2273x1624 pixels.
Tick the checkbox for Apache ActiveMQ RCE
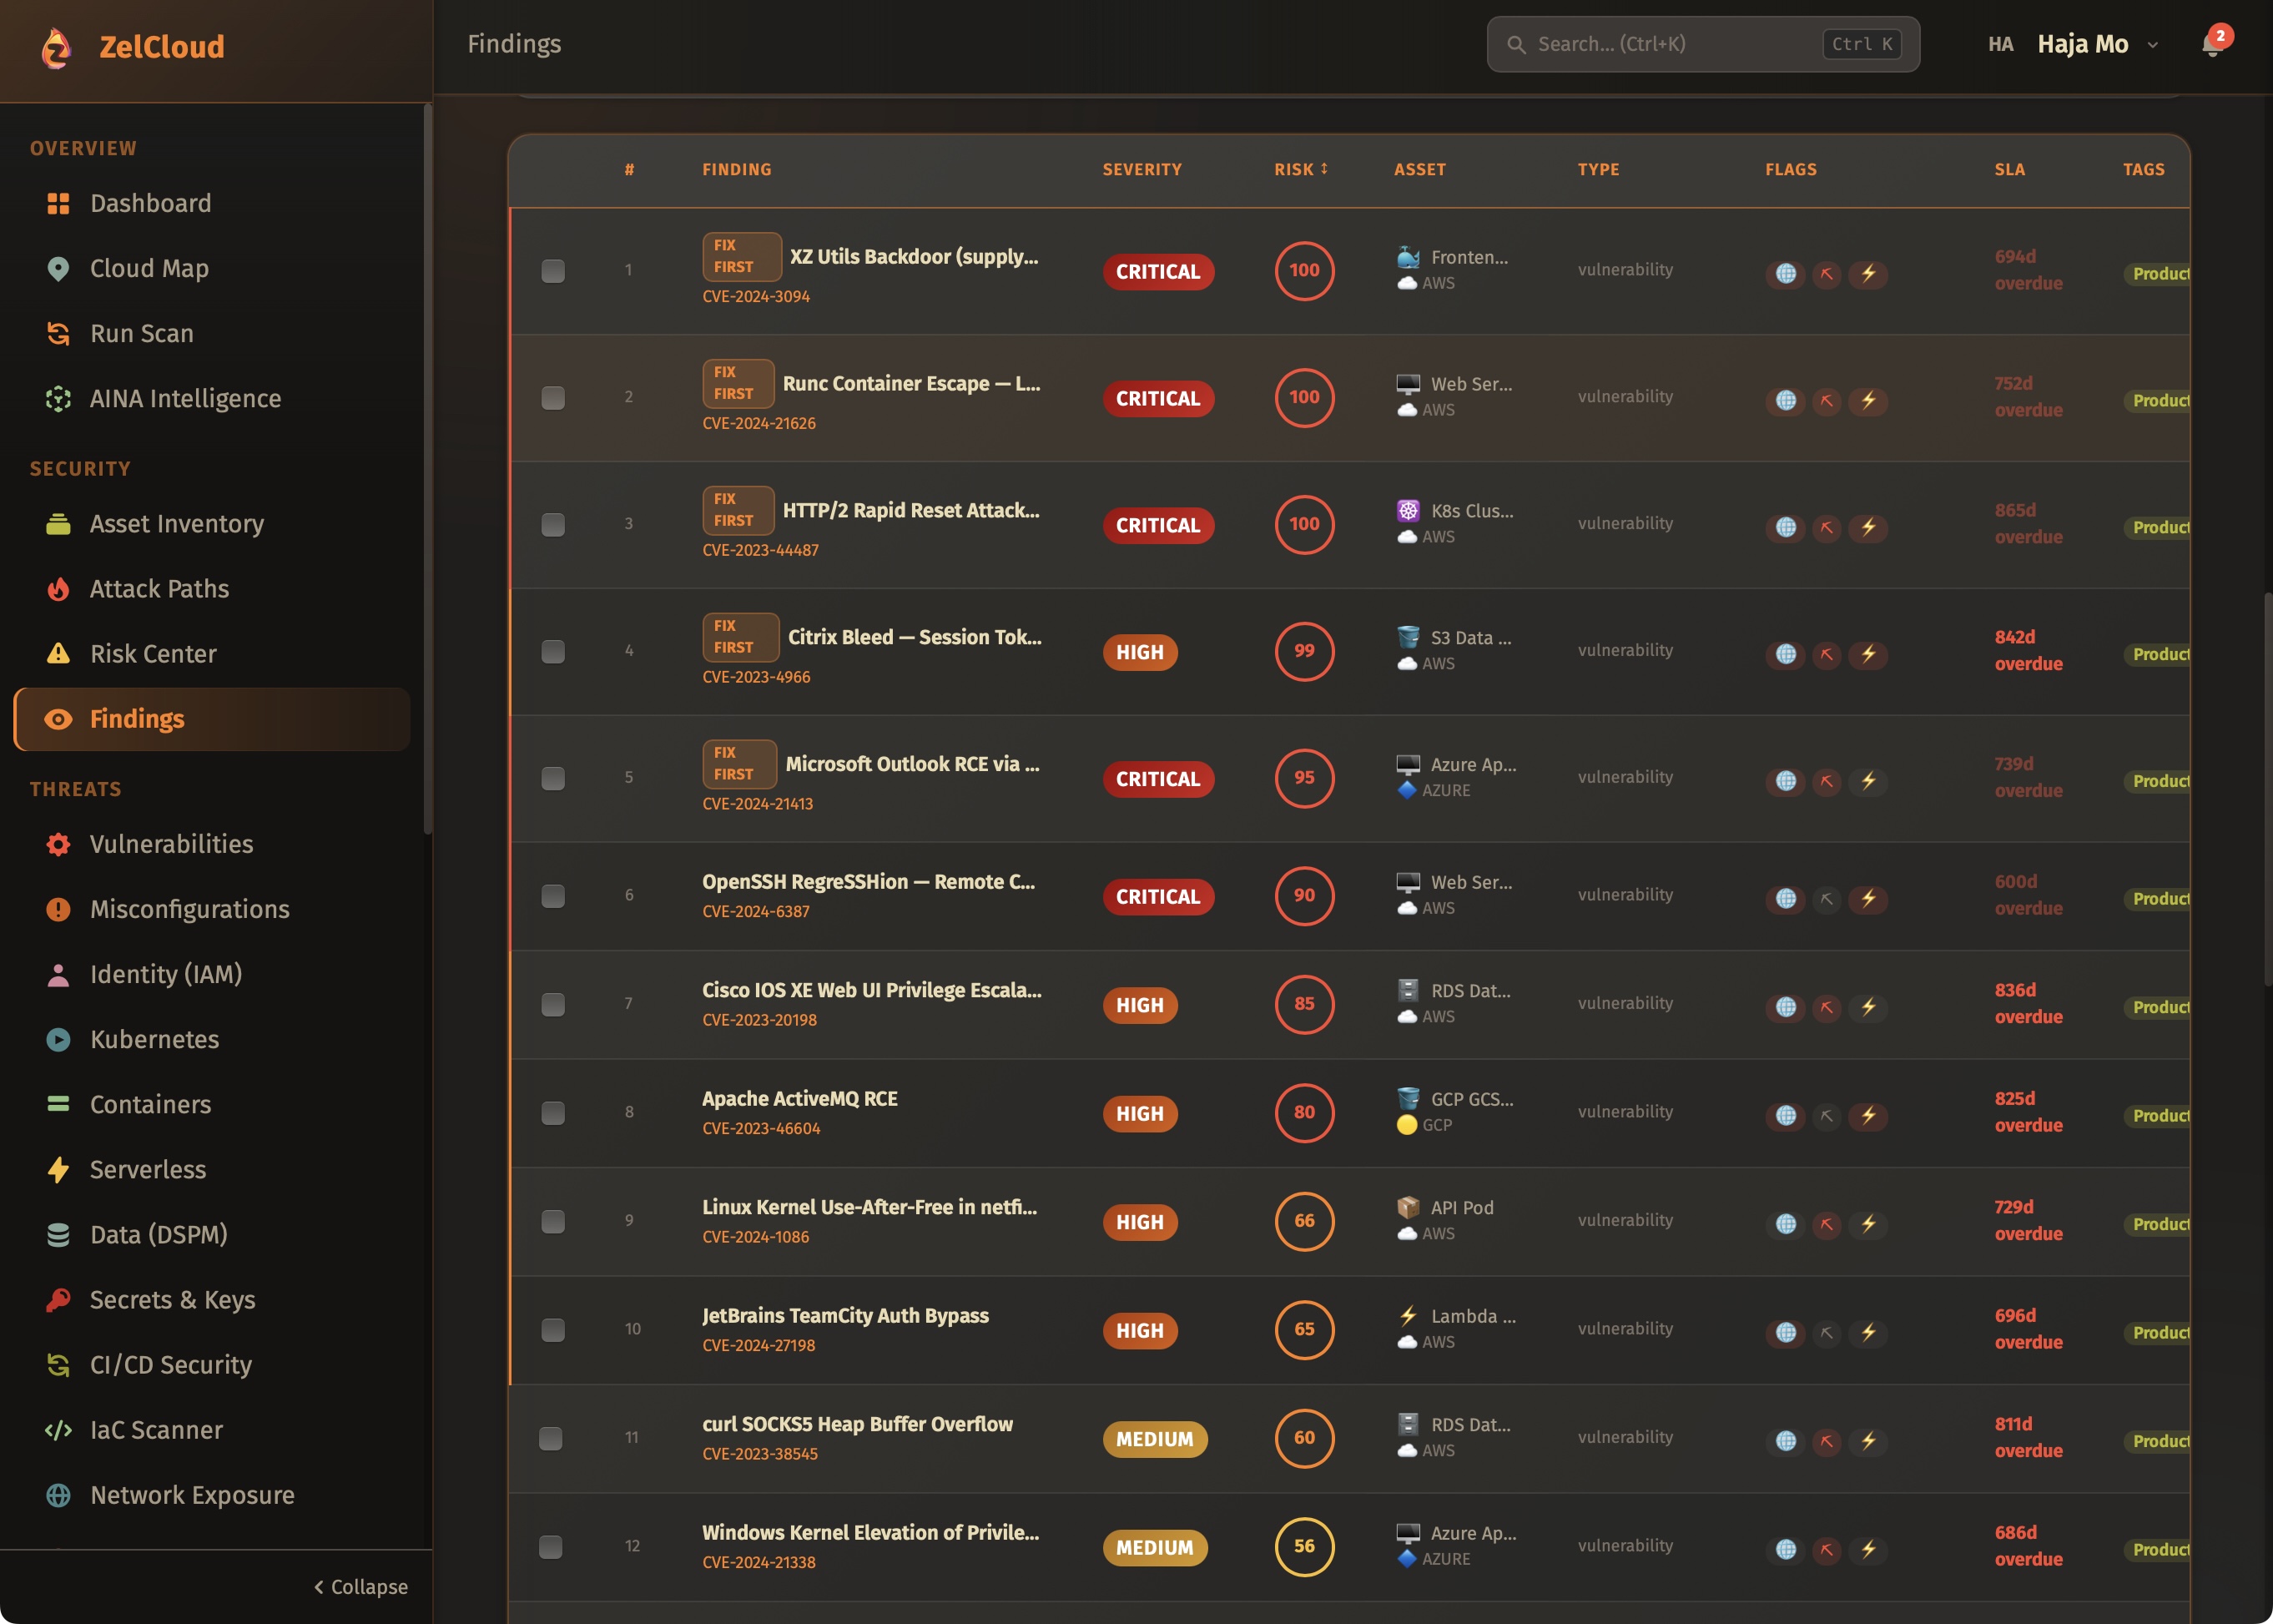pyautogui.click(x=552, y=1113)
